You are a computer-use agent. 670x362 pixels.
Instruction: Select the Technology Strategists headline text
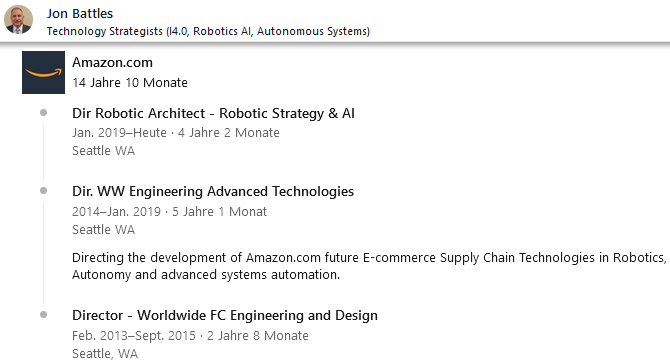[x=208, y=31]
